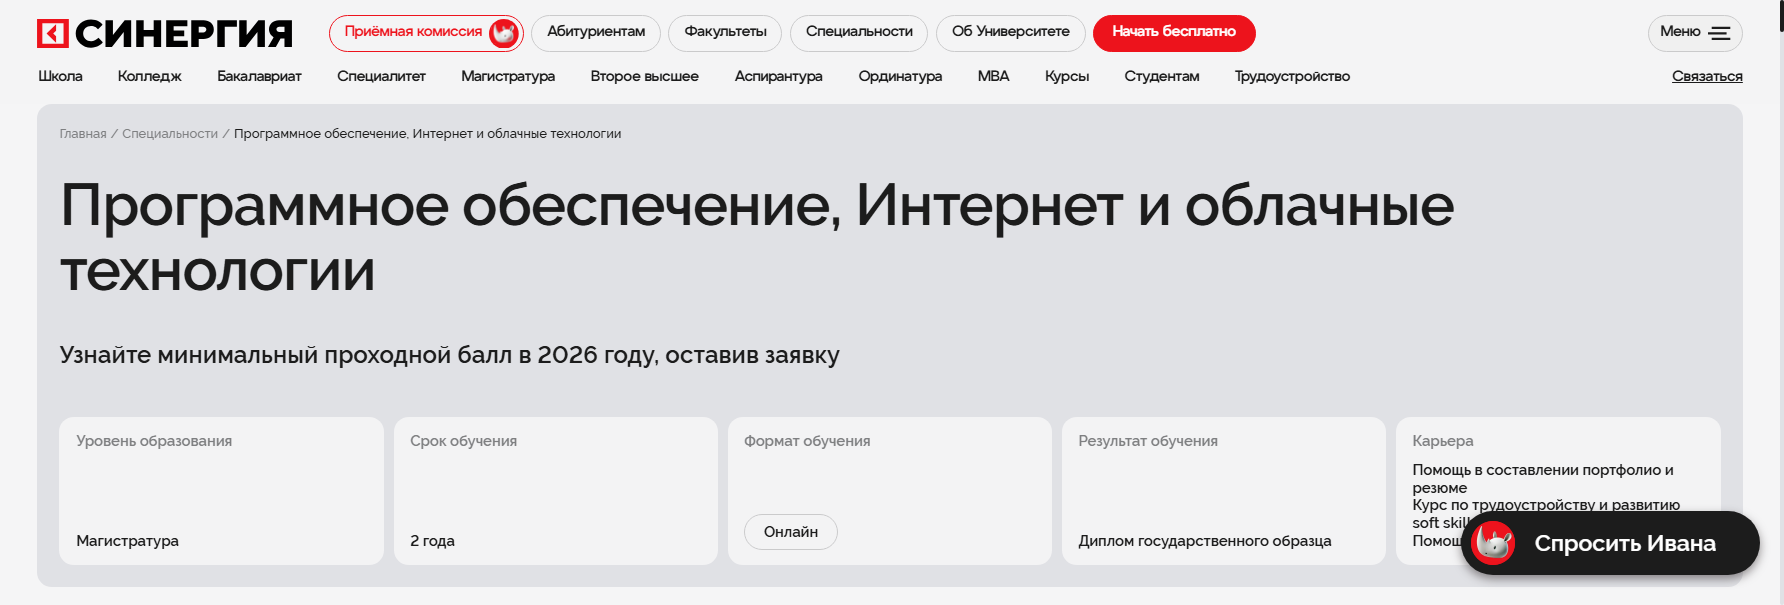Screen dimensions: 1784x605
Task: Click the Синергия logo icon
Action: tap(53, 33)
